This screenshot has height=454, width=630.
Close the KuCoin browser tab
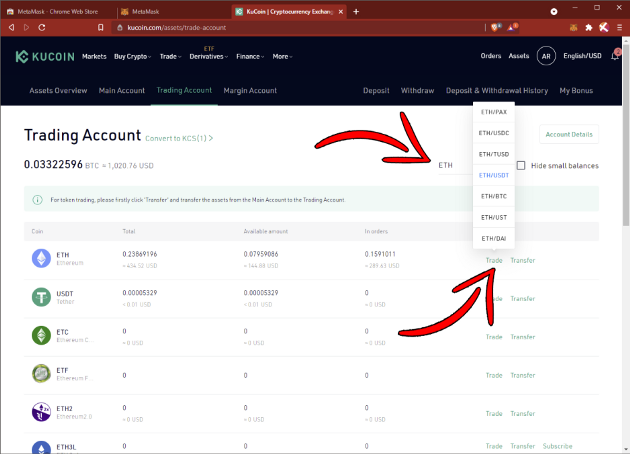(x=341, y=12)
